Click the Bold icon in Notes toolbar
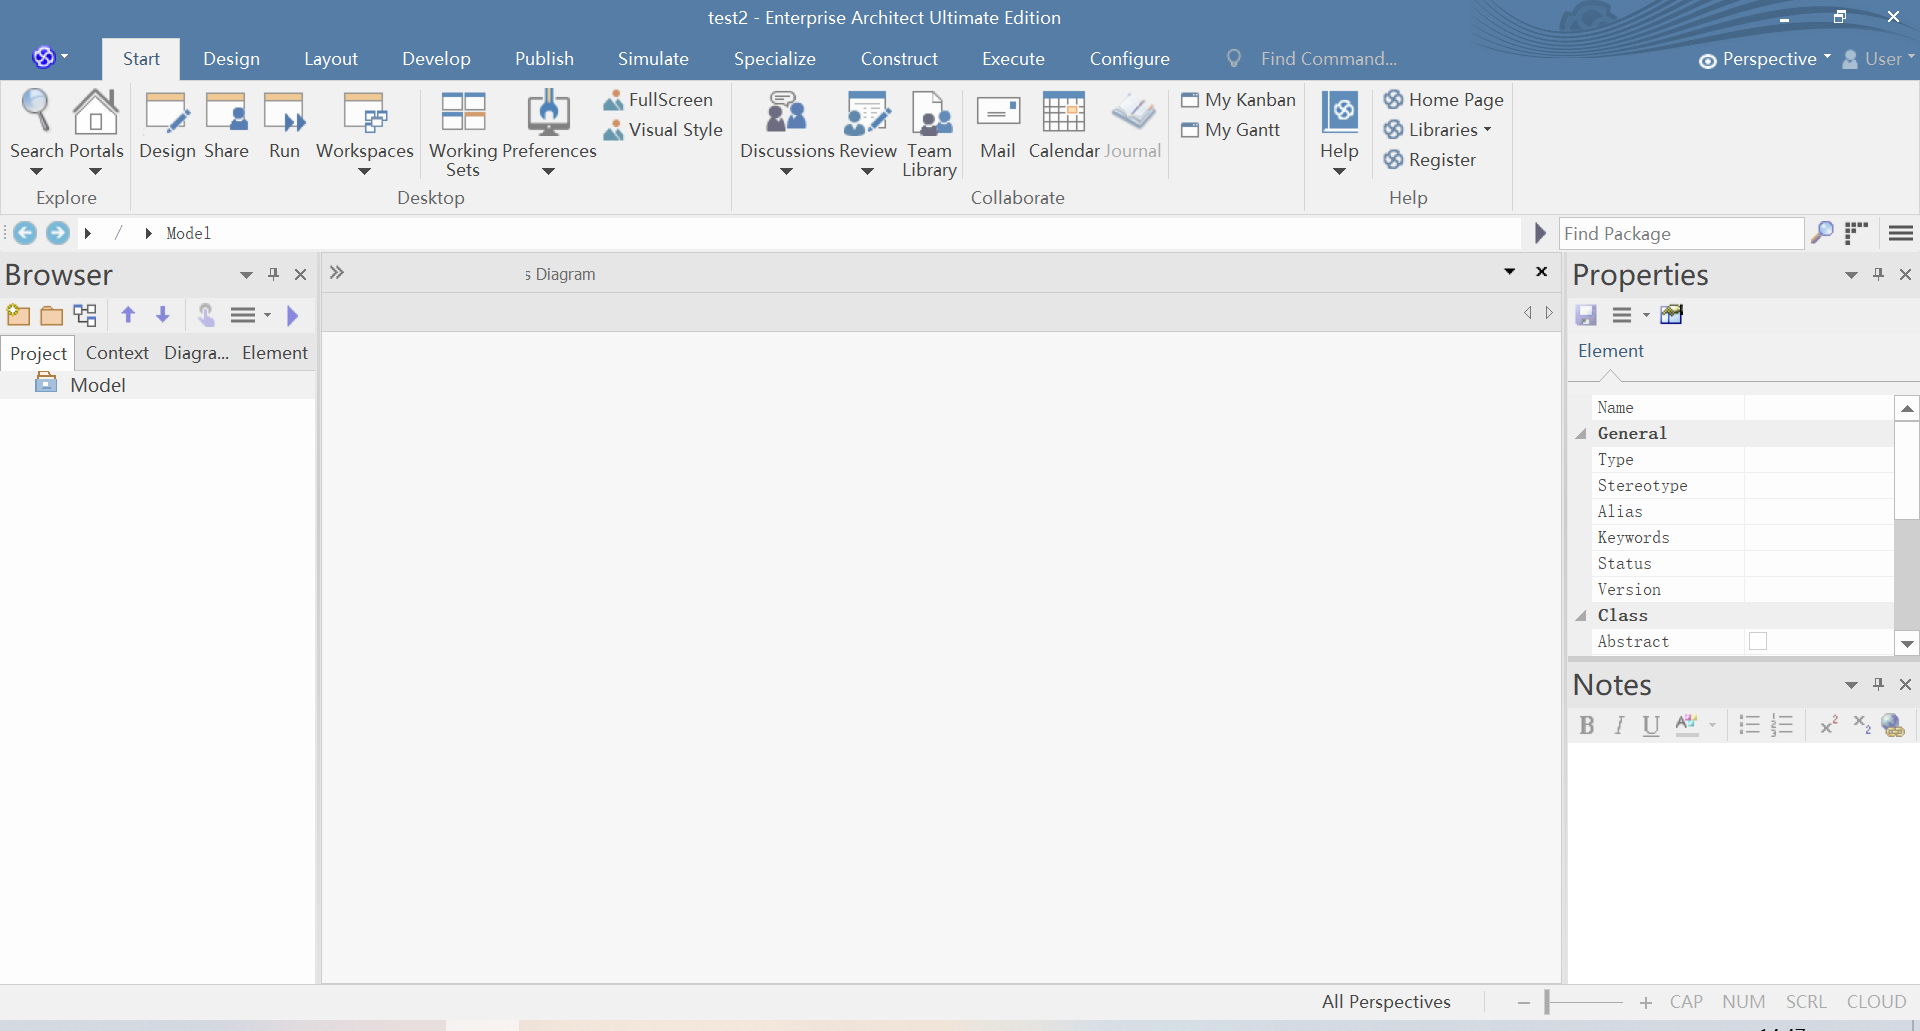 pos(1587,725)
